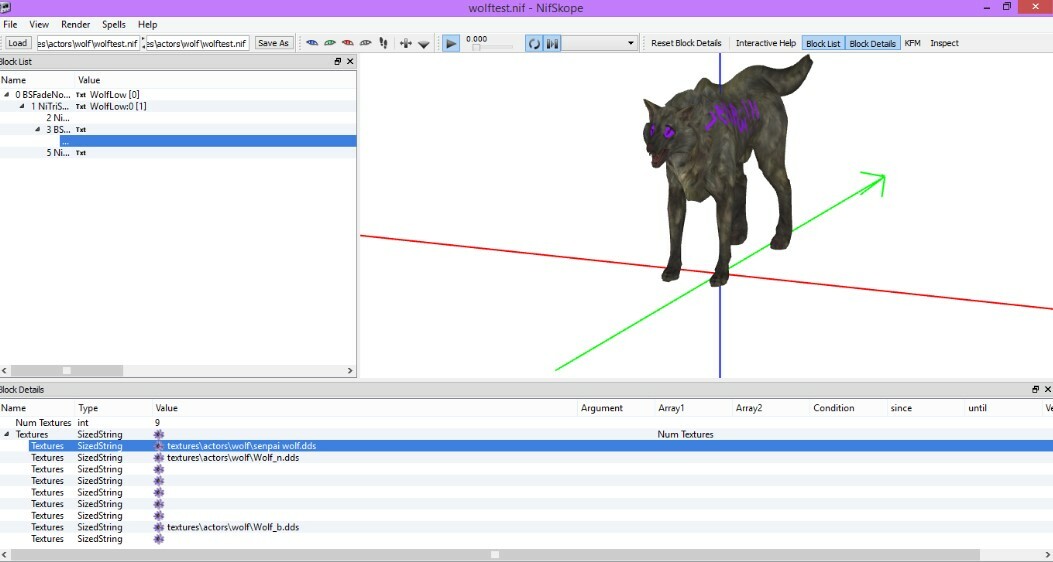Click Interactive Help
1053x562 pixels.
tap(766, 43)
